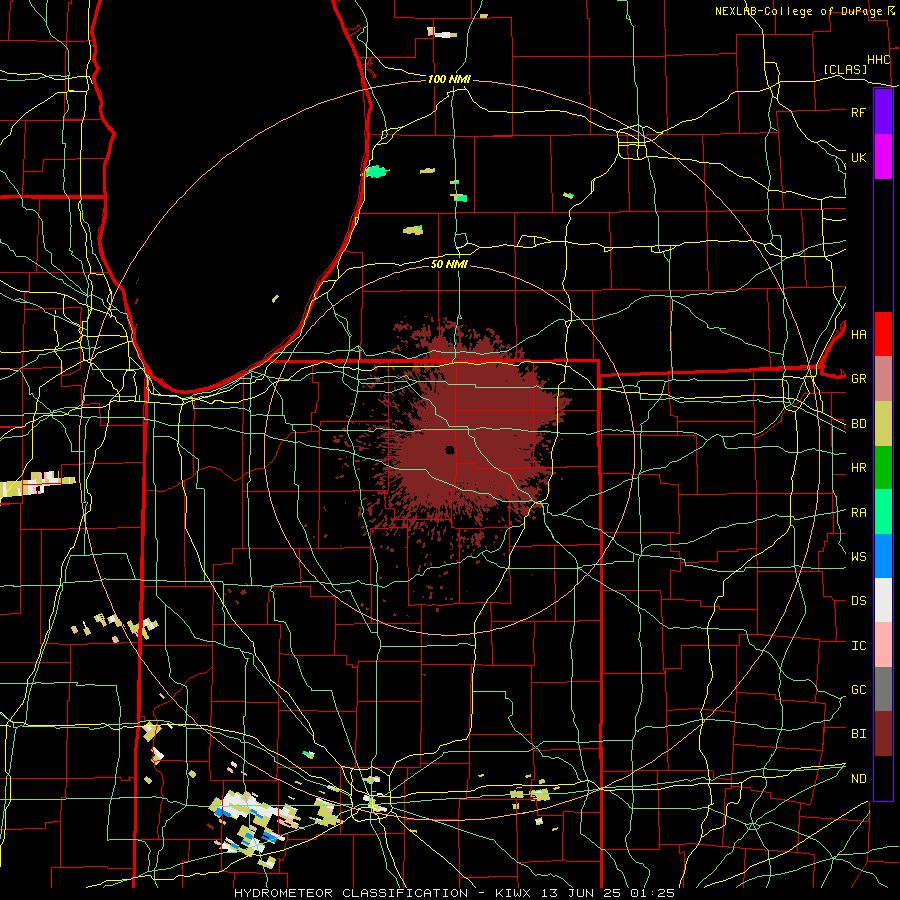Viewport: 900px width, 900px height.
Task: Select the GR pink legend swatch
Action: (x=883, y=378)
